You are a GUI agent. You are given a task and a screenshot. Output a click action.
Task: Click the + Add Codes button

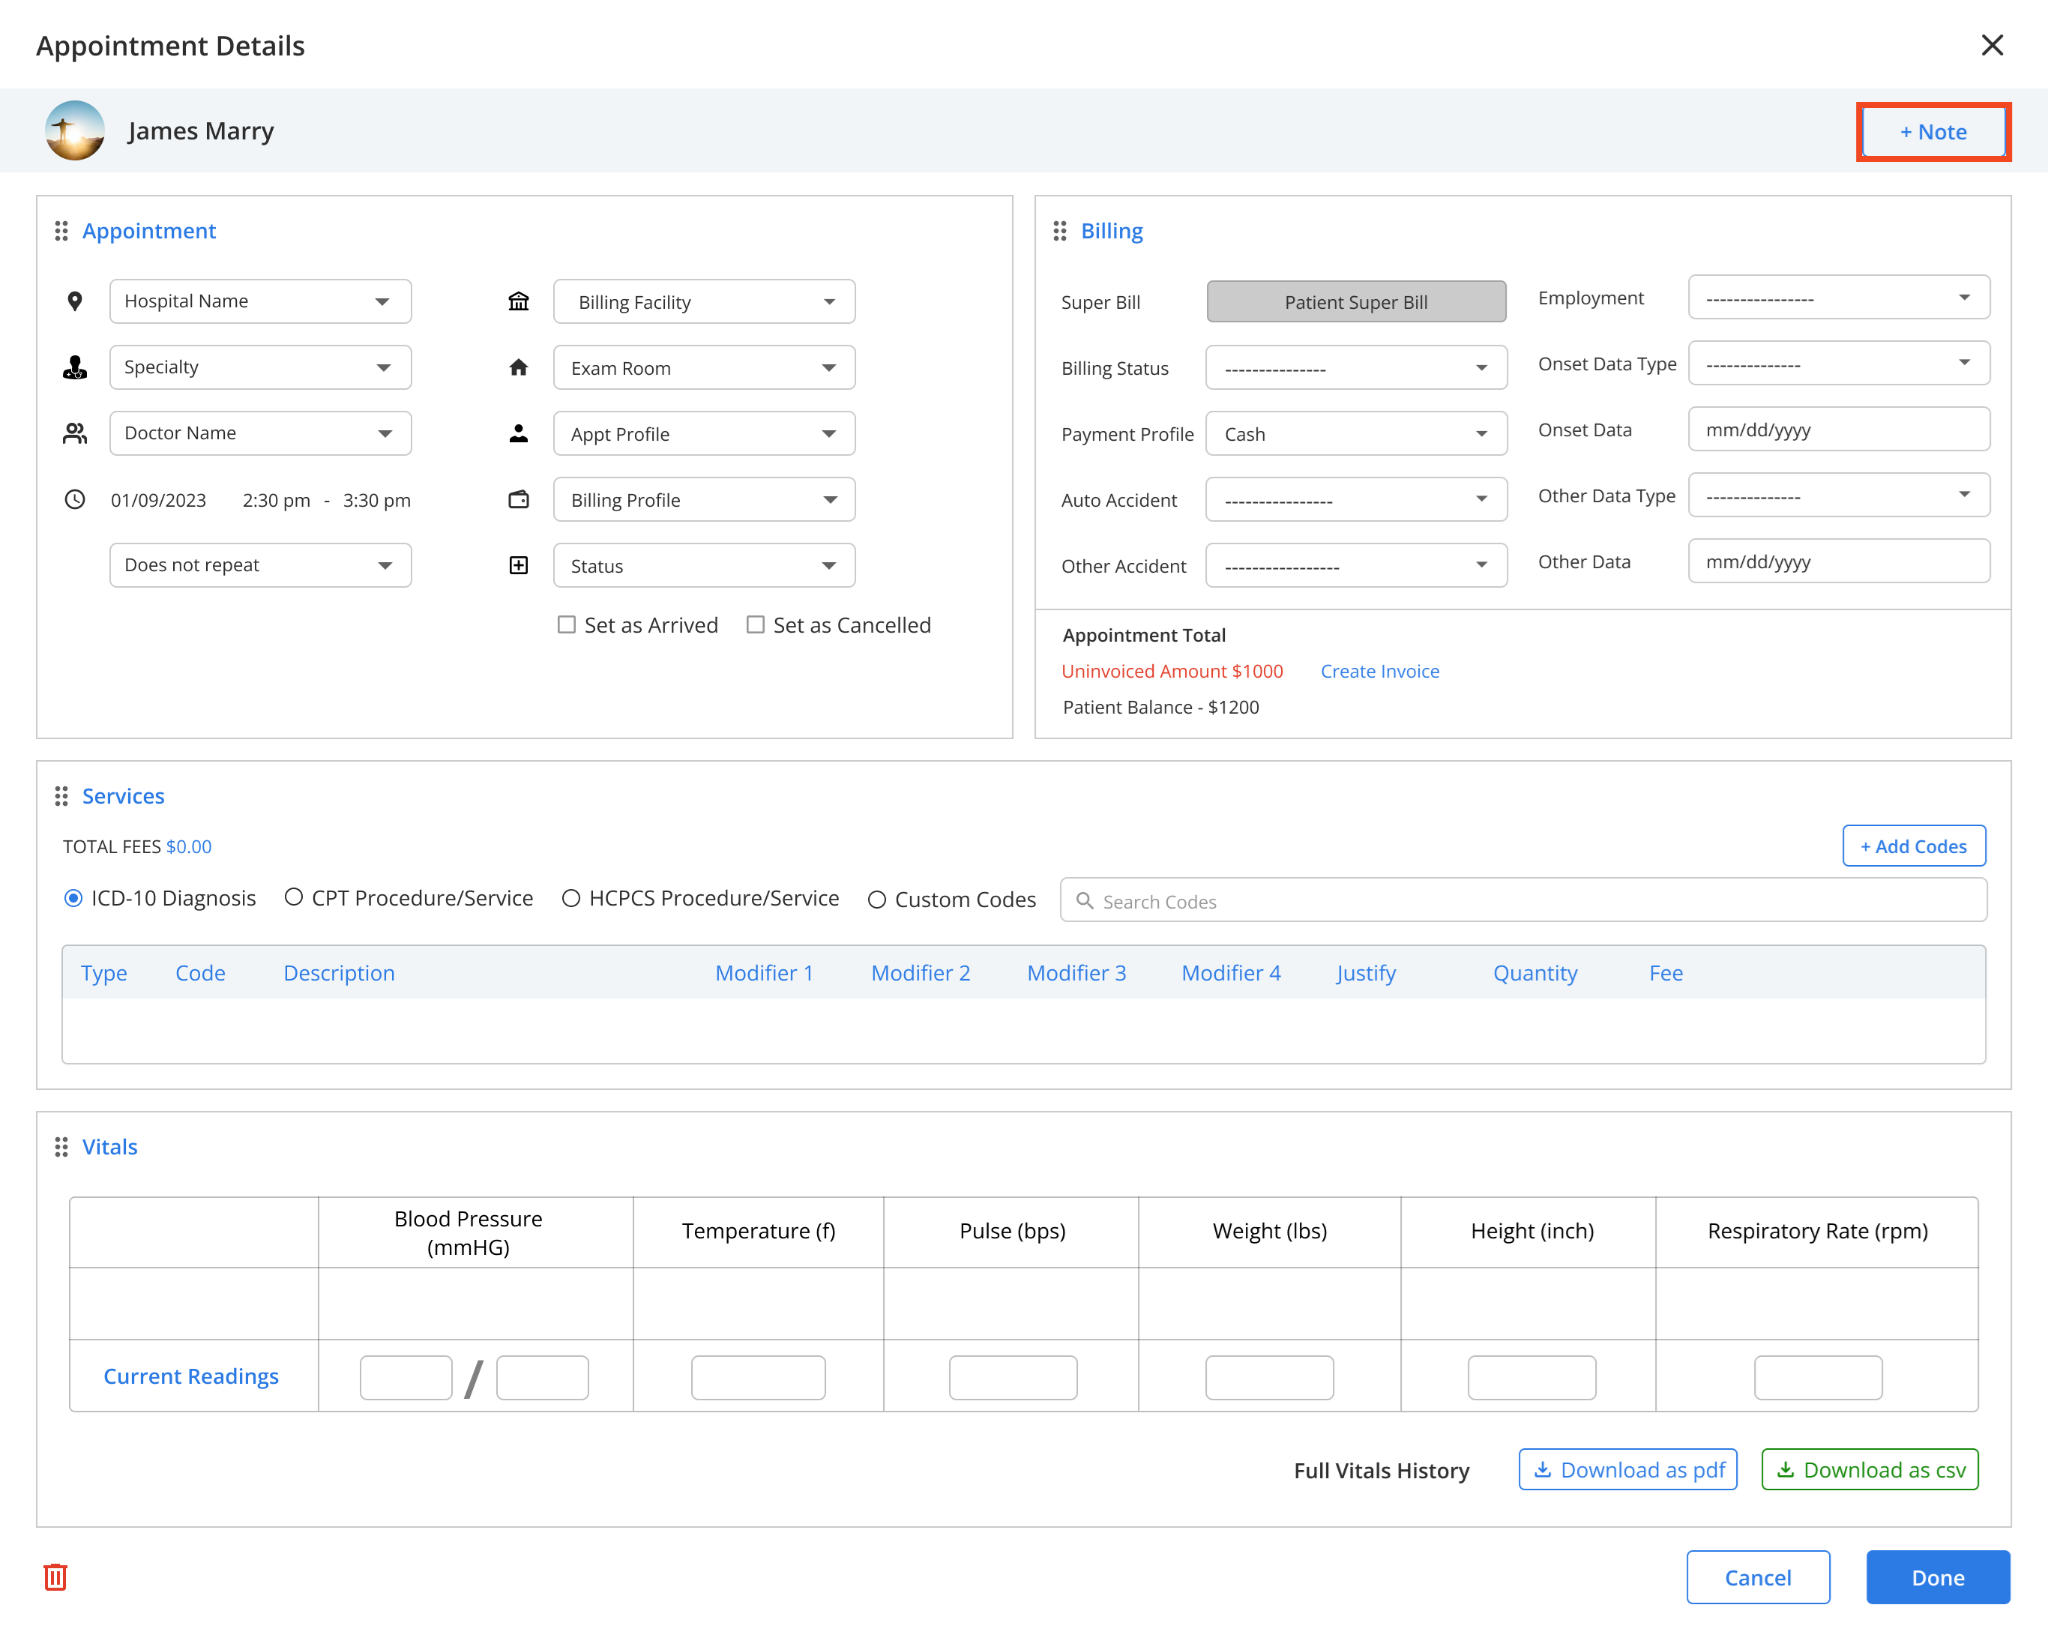[x=1914, y=846]
